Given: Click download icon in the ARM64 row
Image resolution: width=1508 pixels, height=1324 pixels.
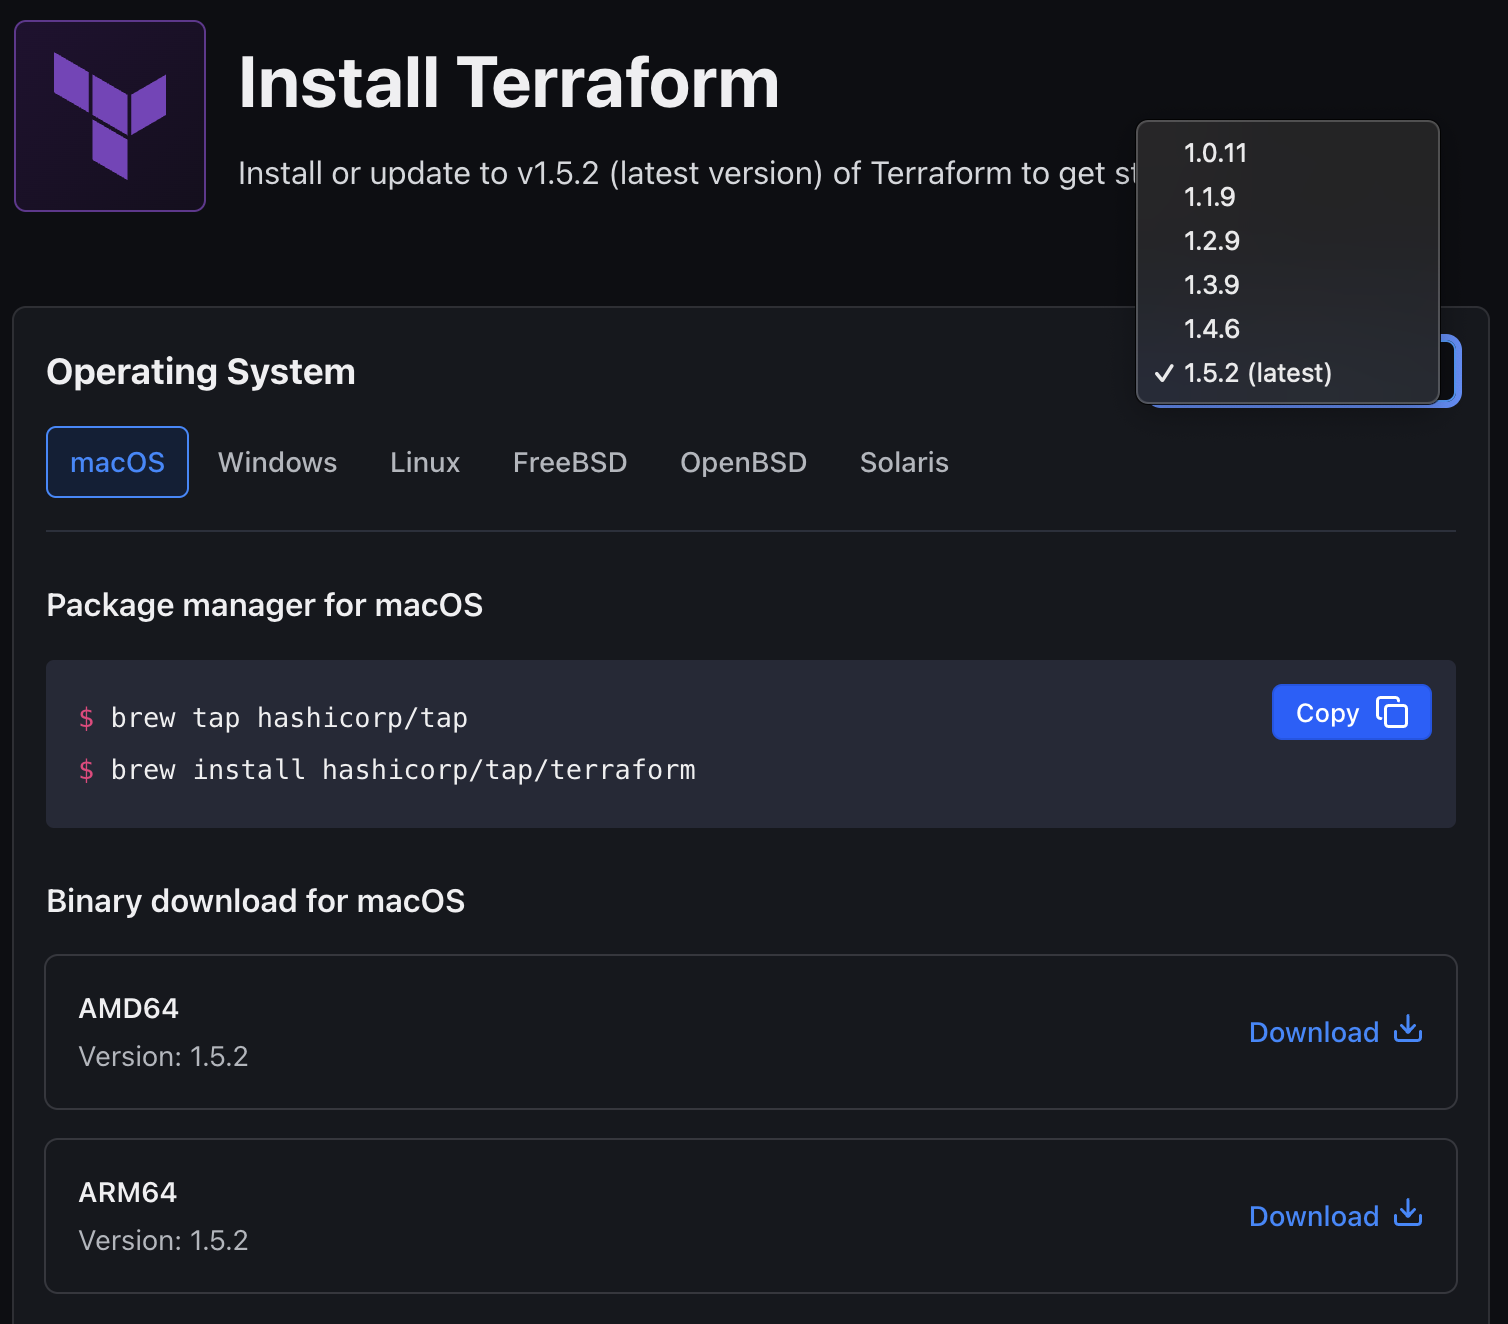Looking at the screenshot, I should [x=1408, y=1213].
